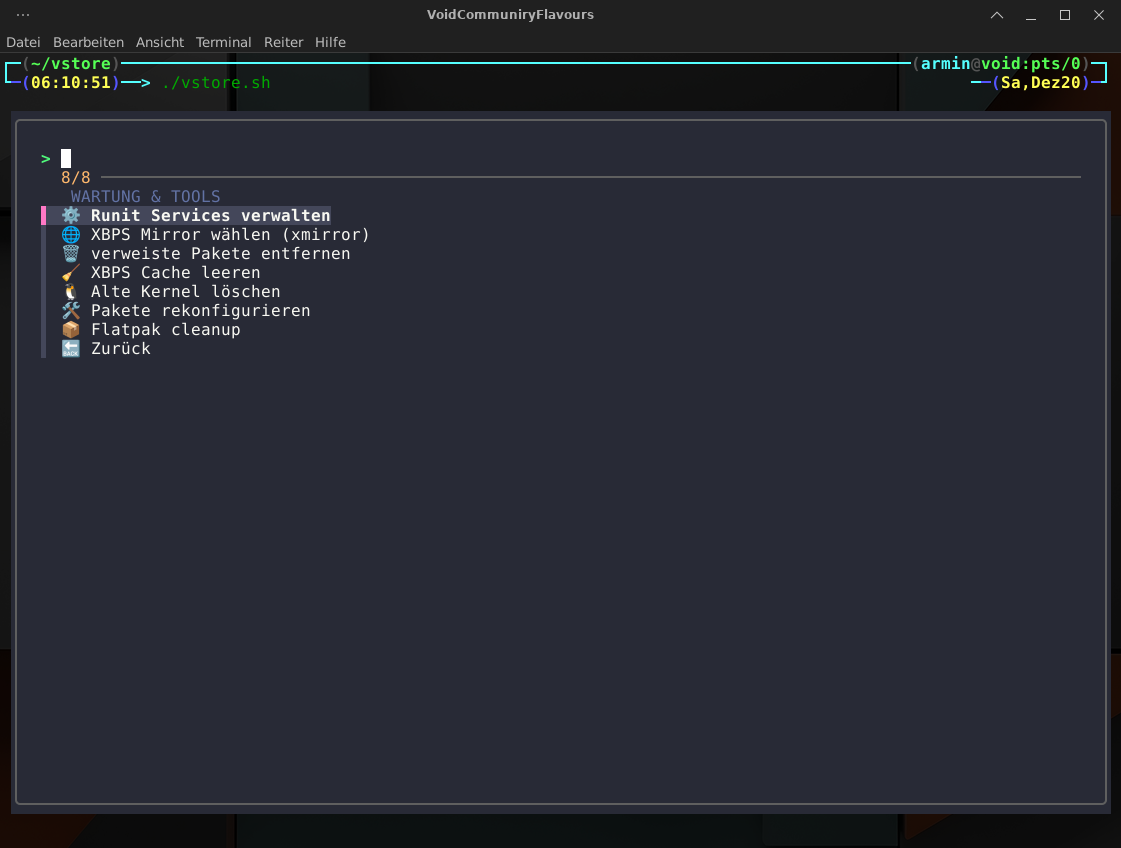Click the search prompt input field

pyautogui.click(x=300, y=158)
